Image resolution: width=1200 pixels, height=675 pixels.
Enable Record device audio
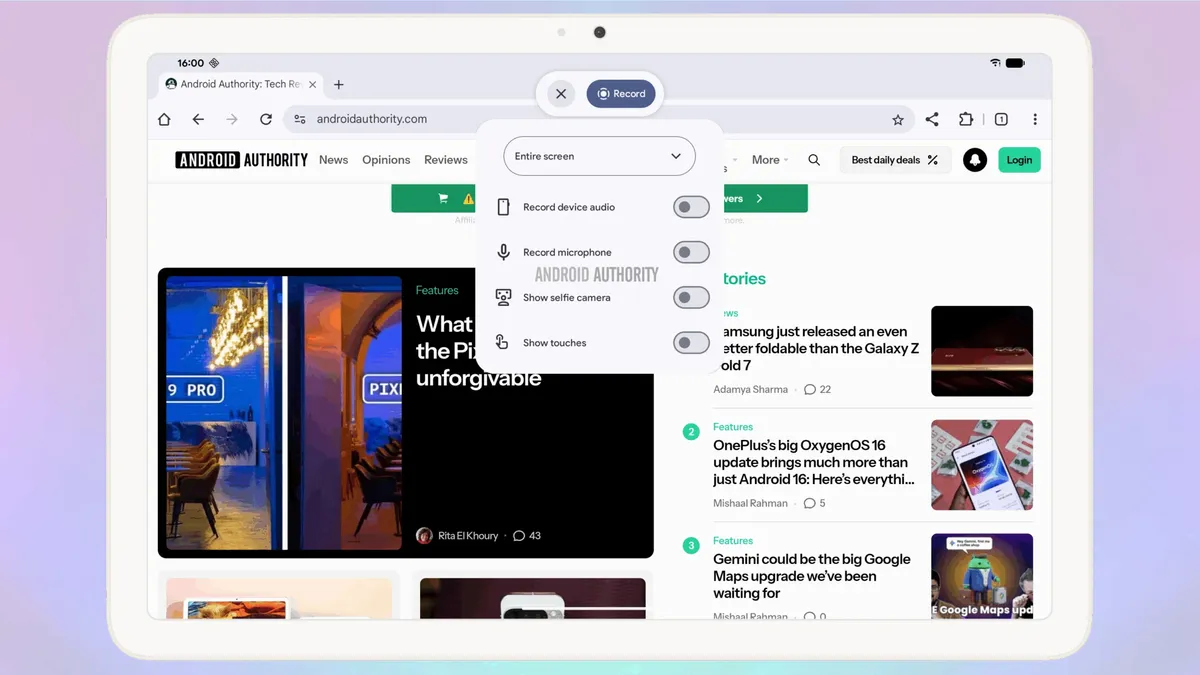pyautogui.click(x=691, y=207)
